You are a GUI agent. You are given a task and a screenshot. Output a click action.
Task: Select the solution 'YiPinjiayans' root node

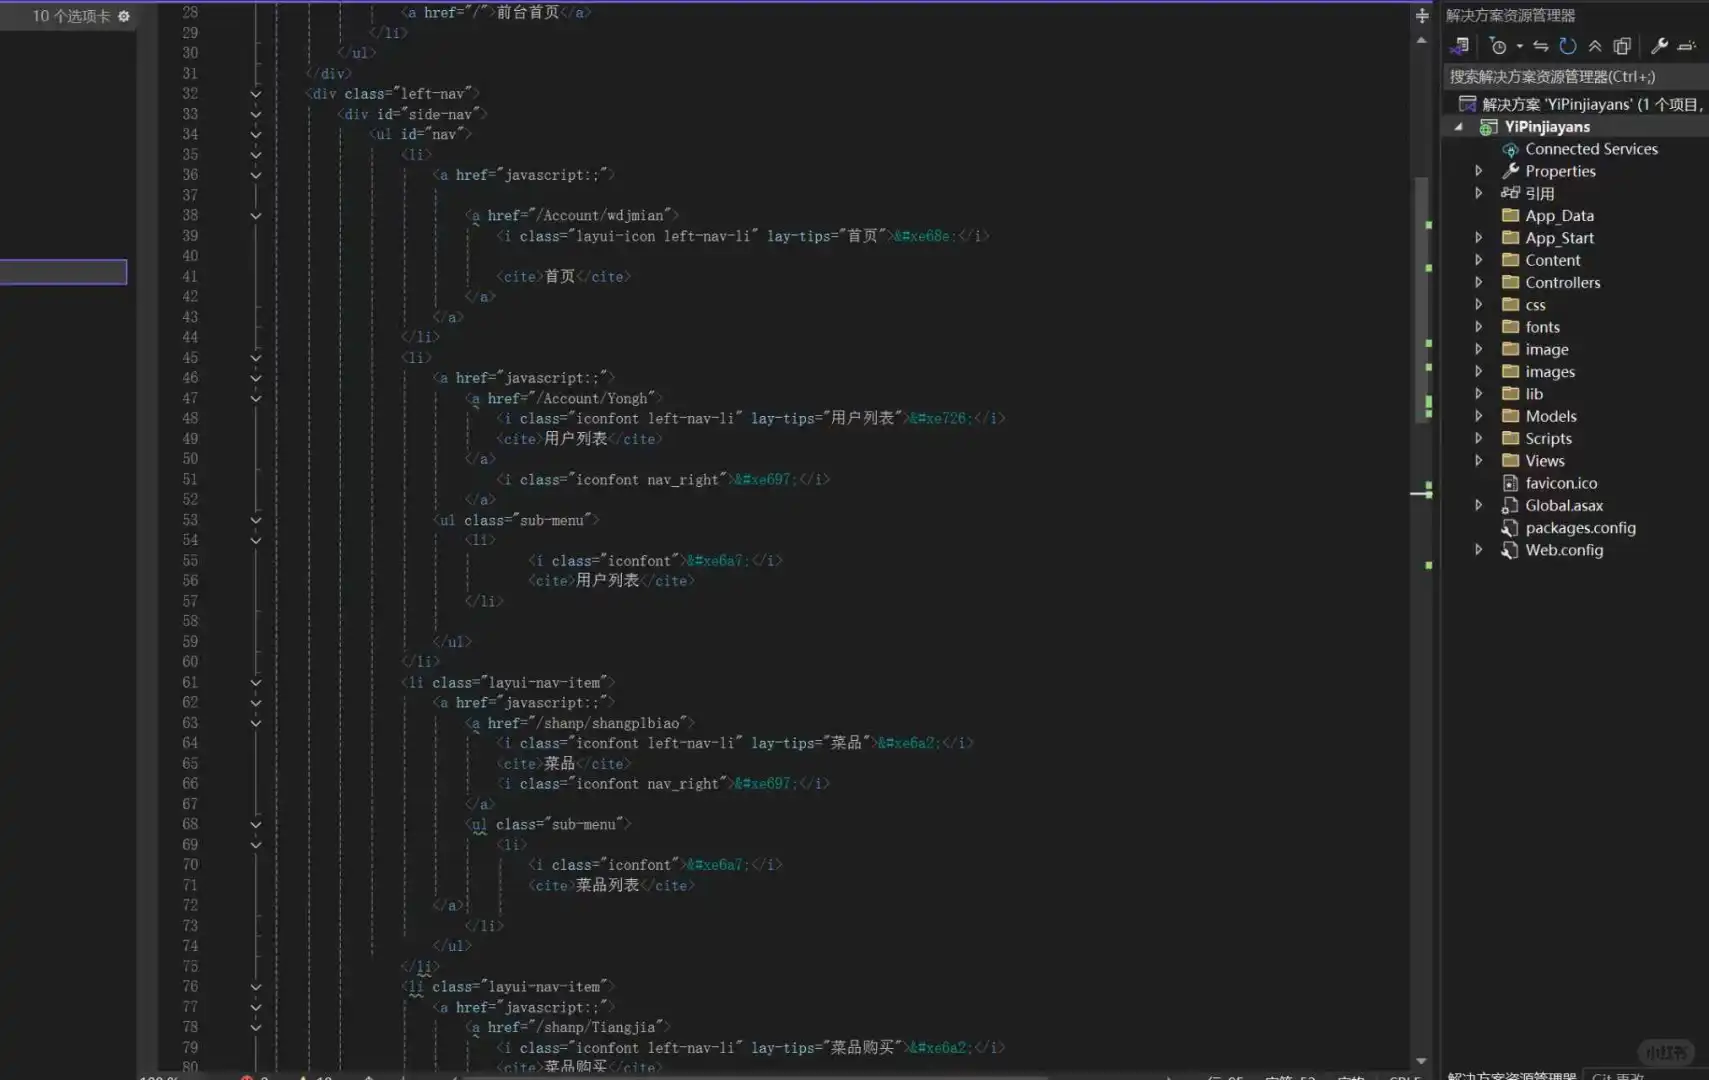(1590, 104)
